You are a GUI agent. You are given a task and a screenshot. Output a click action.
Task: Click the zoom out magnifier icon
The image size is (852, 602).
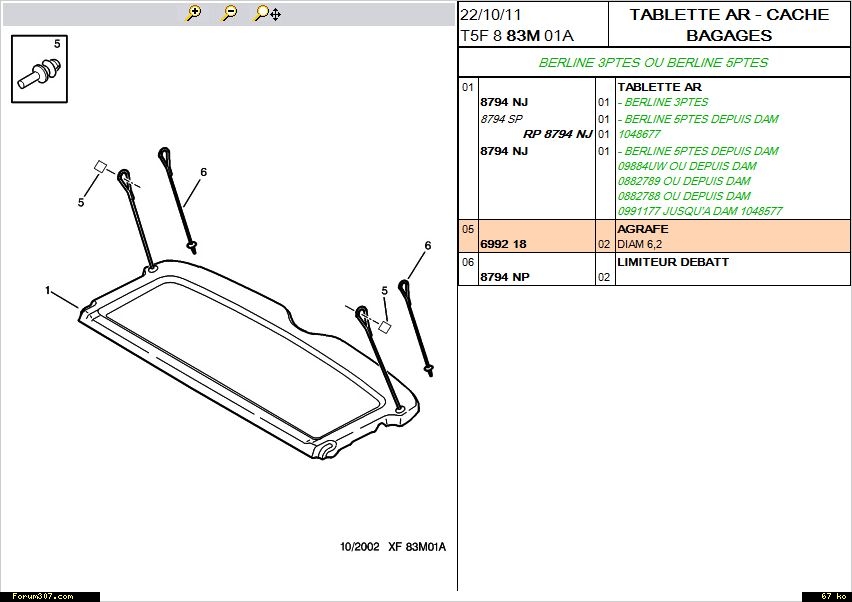(x=230, y=13)
